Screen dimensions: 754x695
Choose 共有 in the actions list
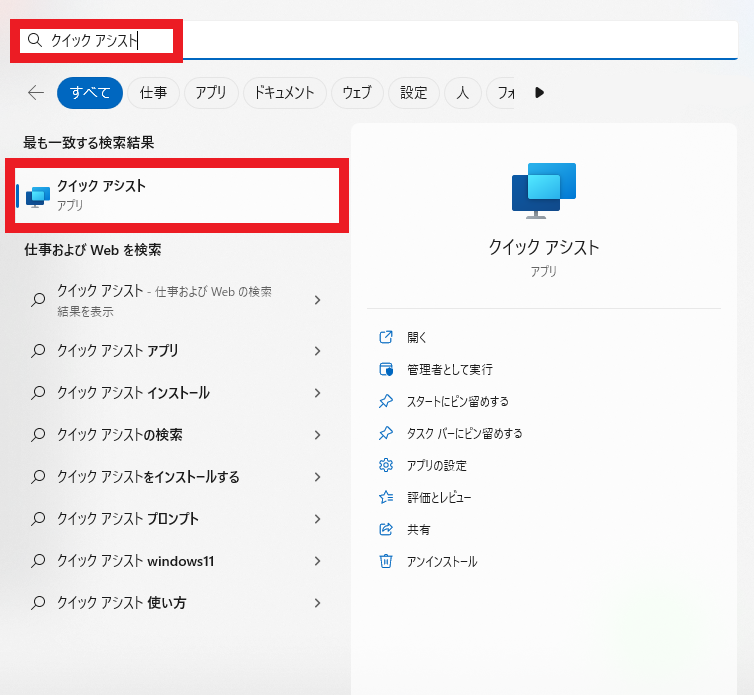419,530
